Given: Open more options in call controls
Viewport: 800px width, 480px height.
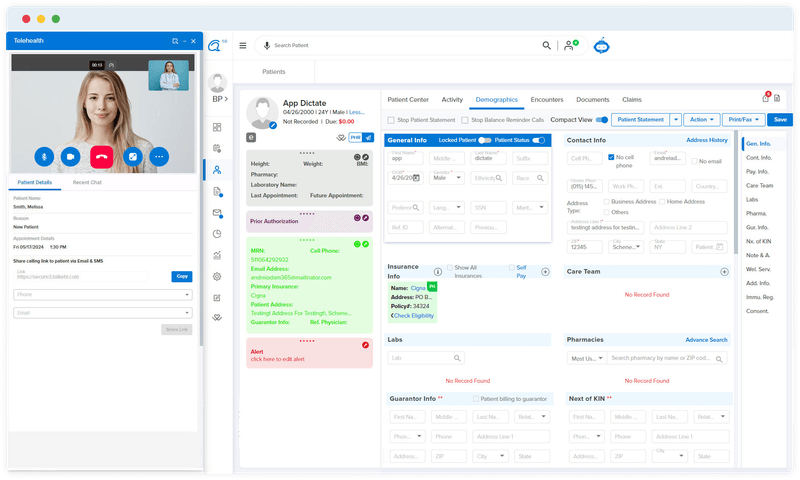Looking at the screenshot, I should click(x=159, y=156).
